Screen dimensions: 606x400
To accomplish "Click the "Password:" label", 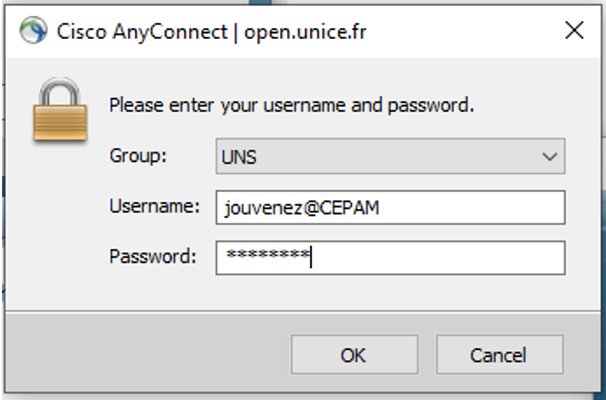I will [x=153, y=256].
